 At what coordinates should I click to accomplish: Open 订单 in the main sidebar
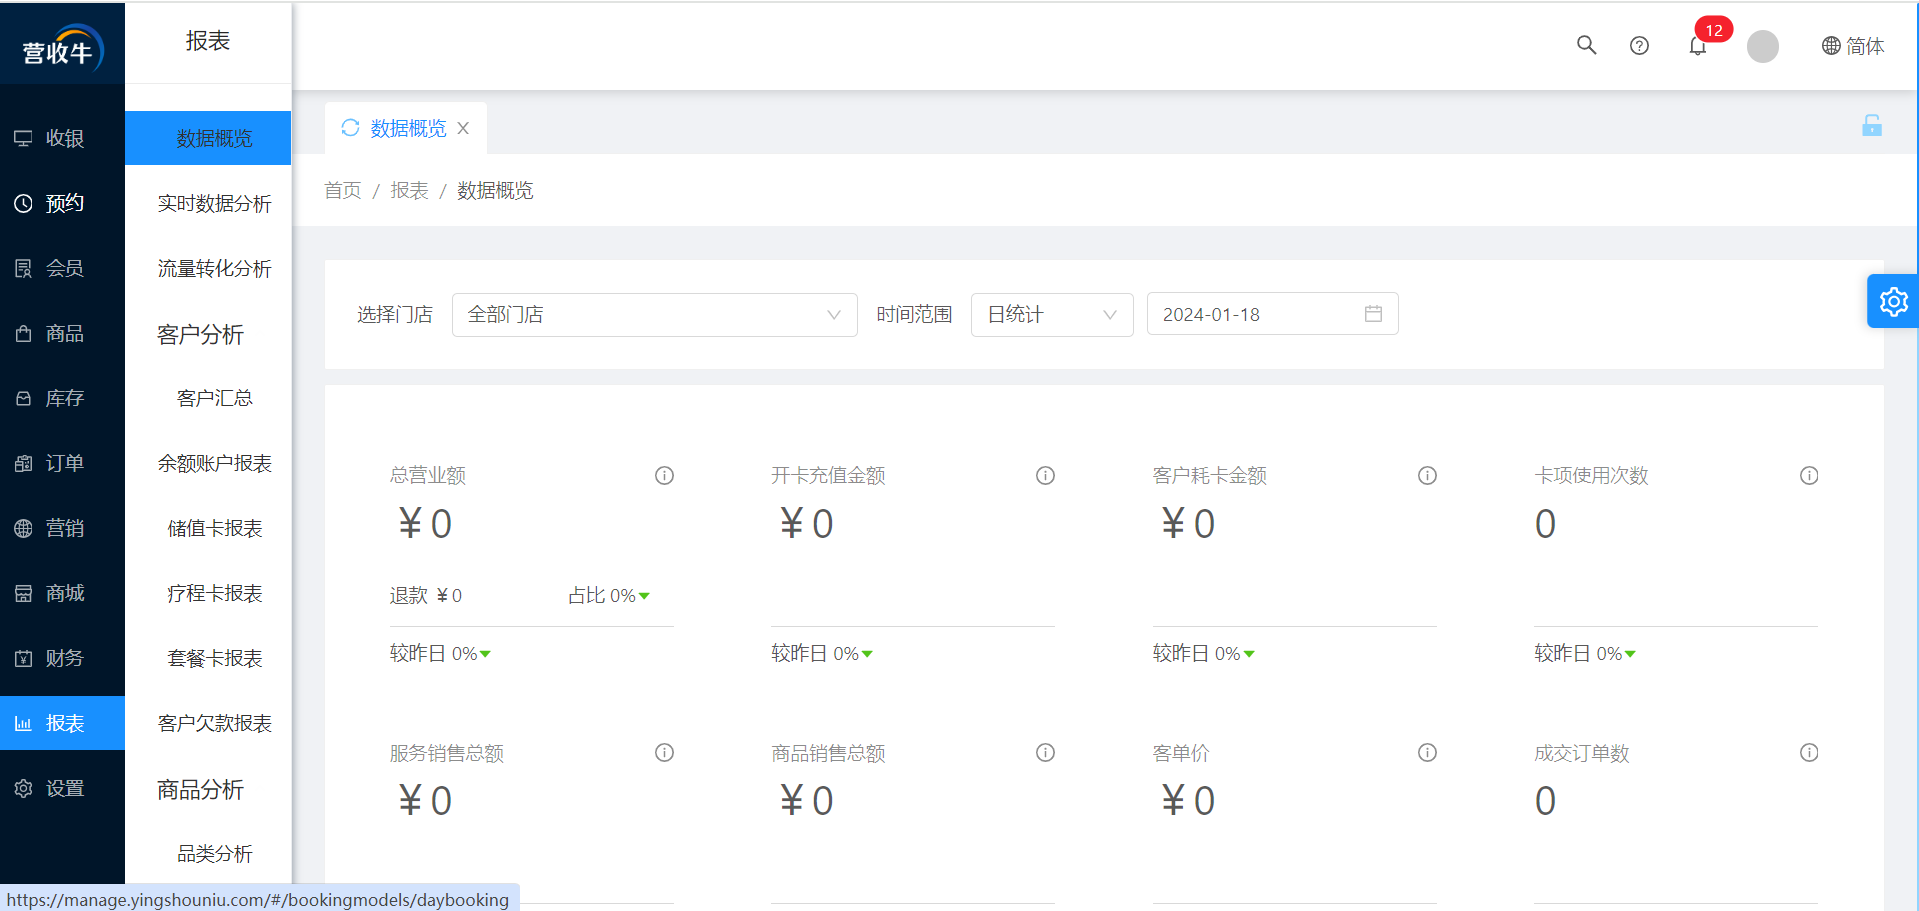point(62,463)
